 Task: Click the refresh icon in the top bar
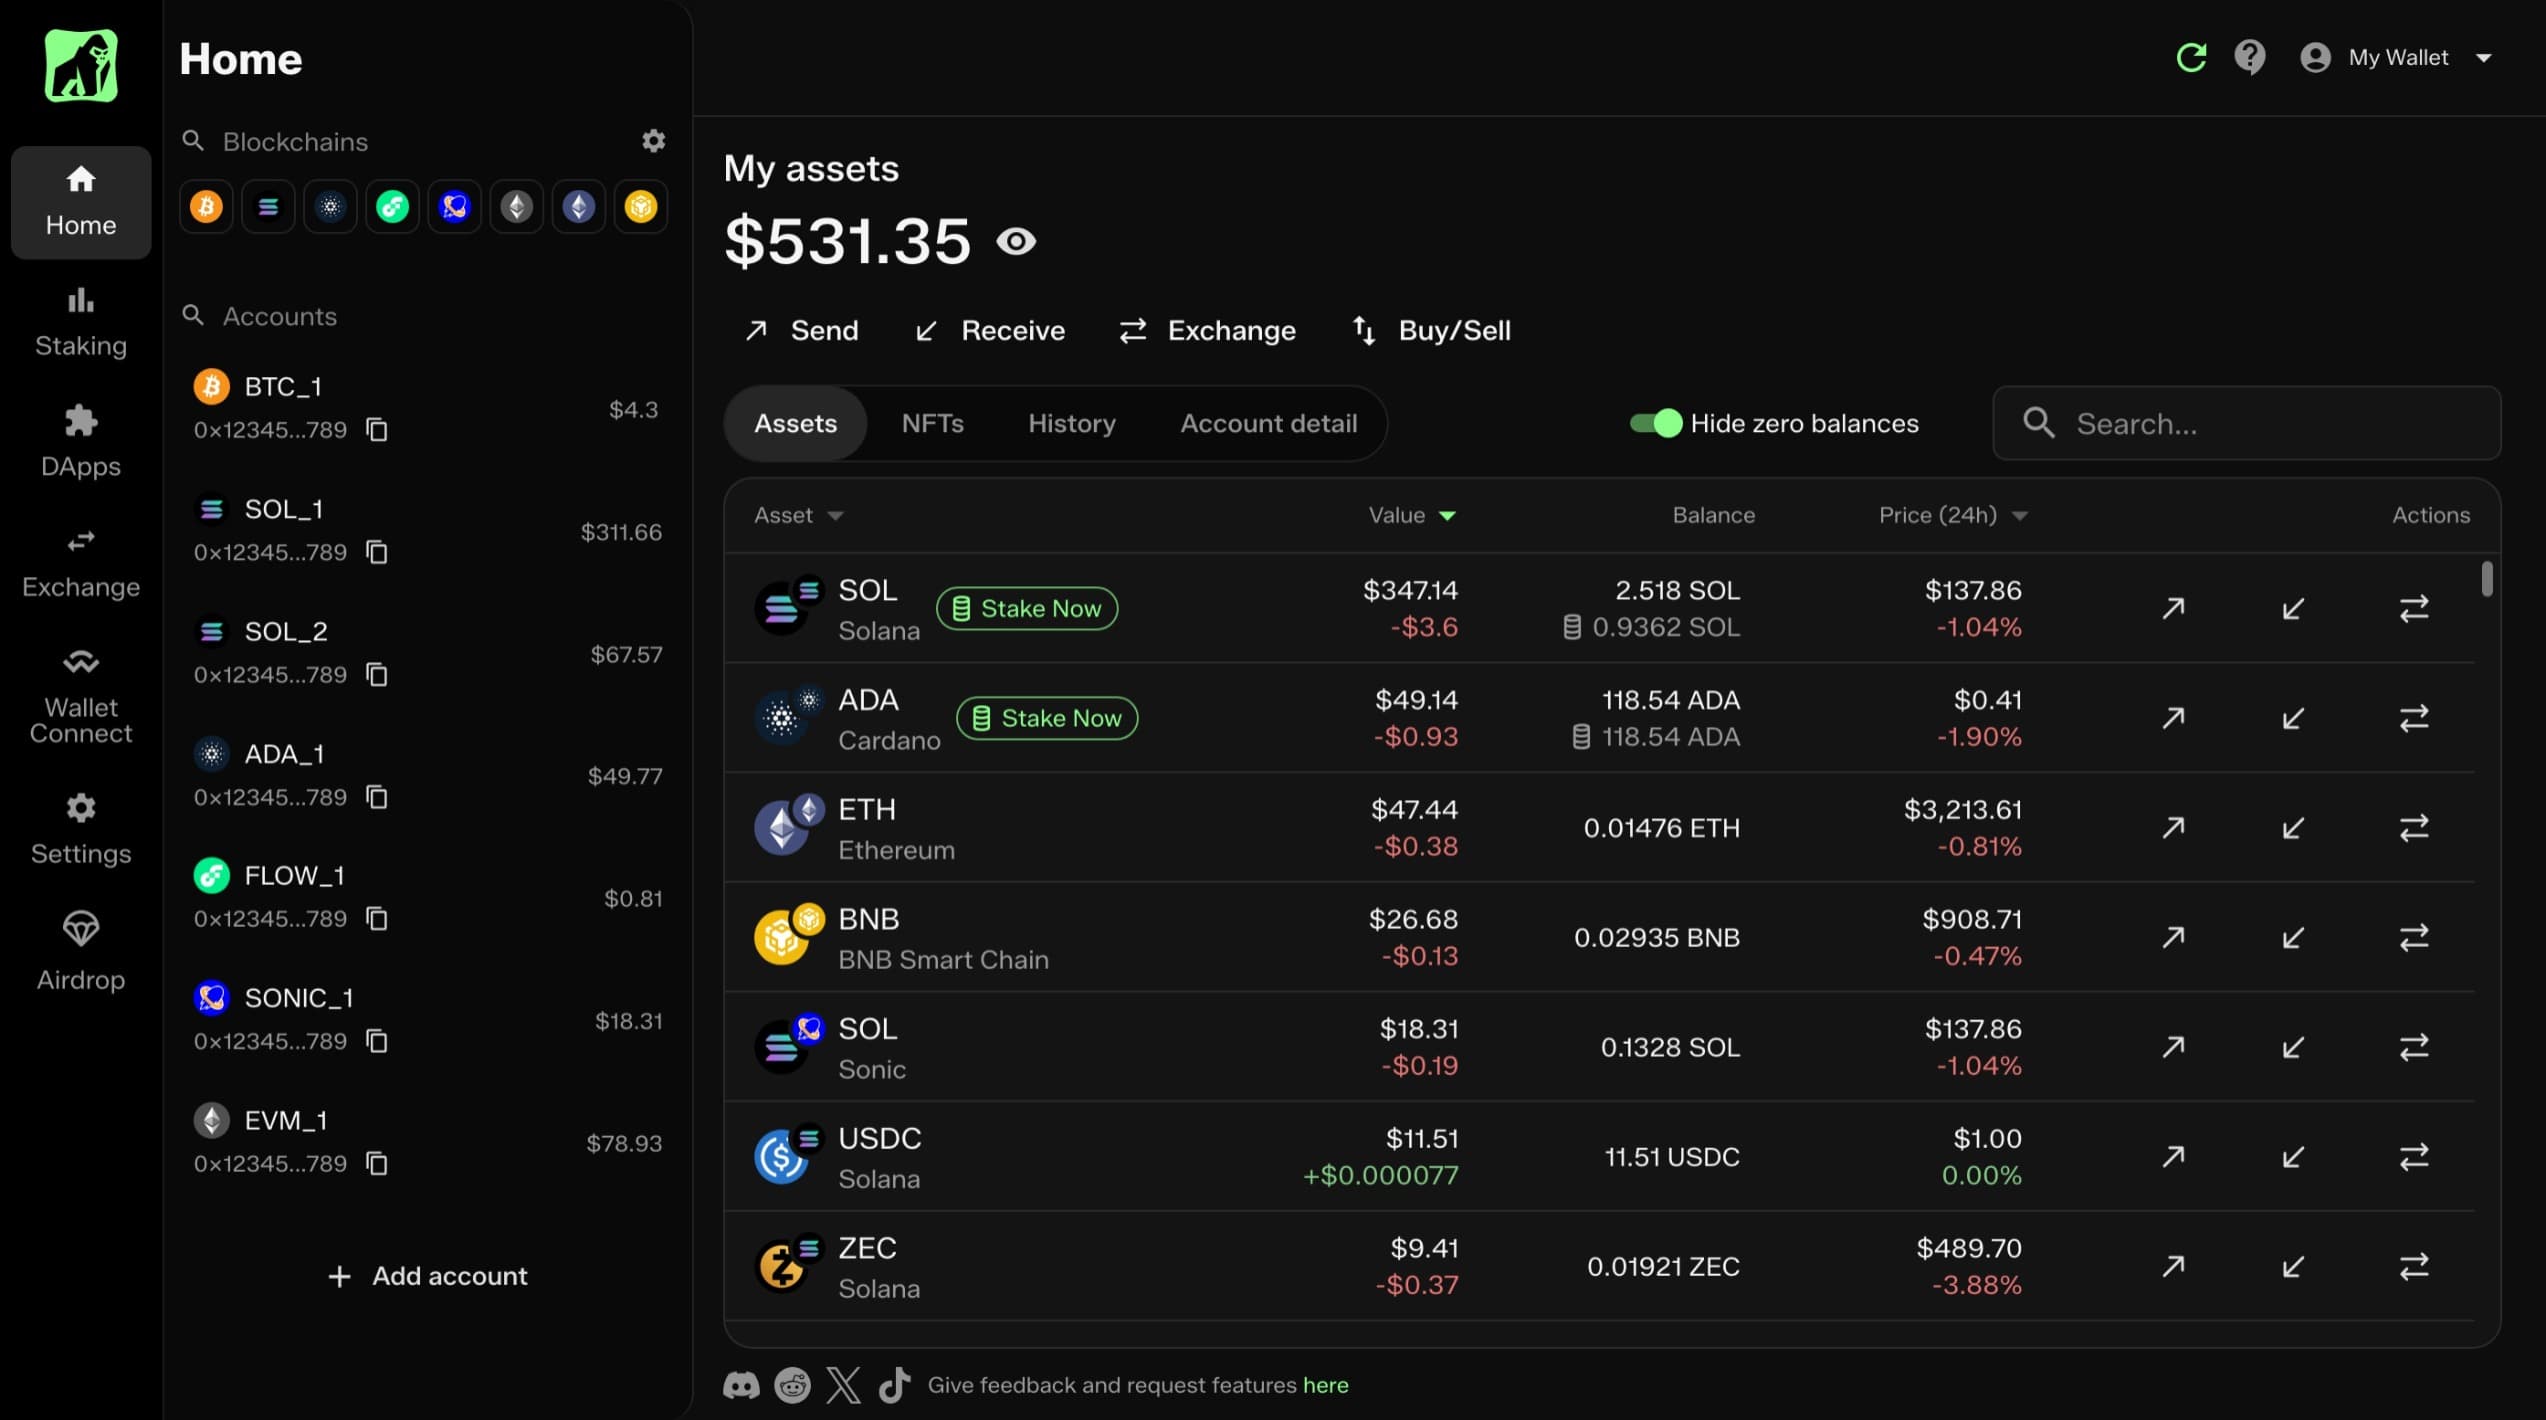pos(2190,57)
